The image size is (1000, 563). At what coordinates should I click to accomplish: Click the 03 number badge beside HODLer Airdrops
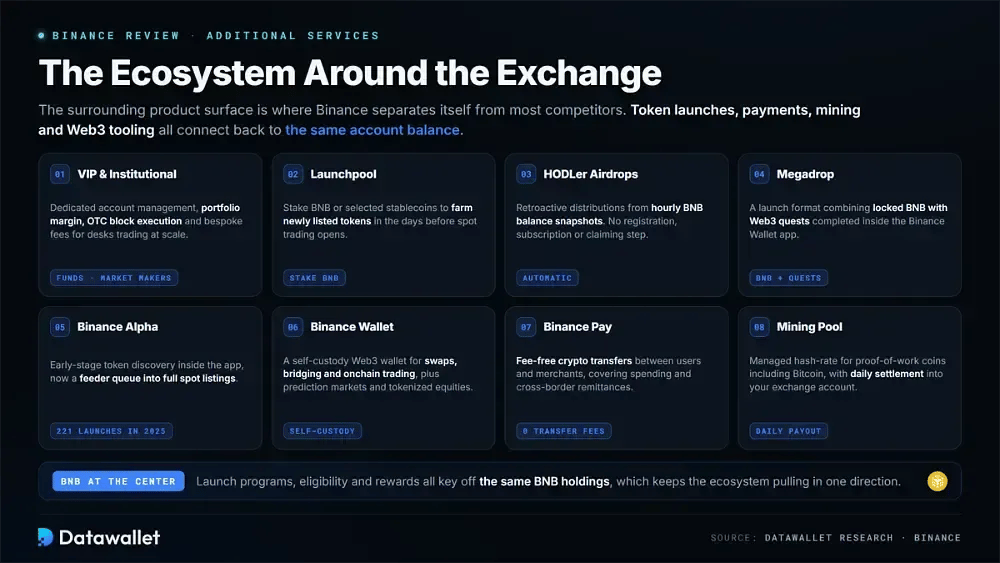[526, 174]
